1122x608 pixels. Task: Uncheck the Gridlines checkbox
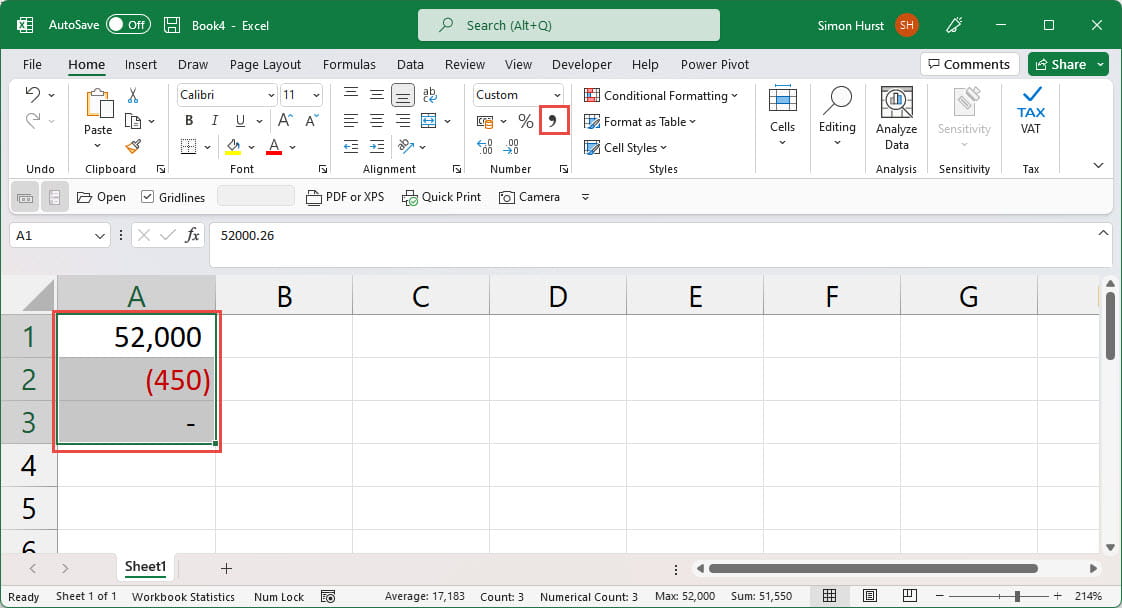coord(148,197)
